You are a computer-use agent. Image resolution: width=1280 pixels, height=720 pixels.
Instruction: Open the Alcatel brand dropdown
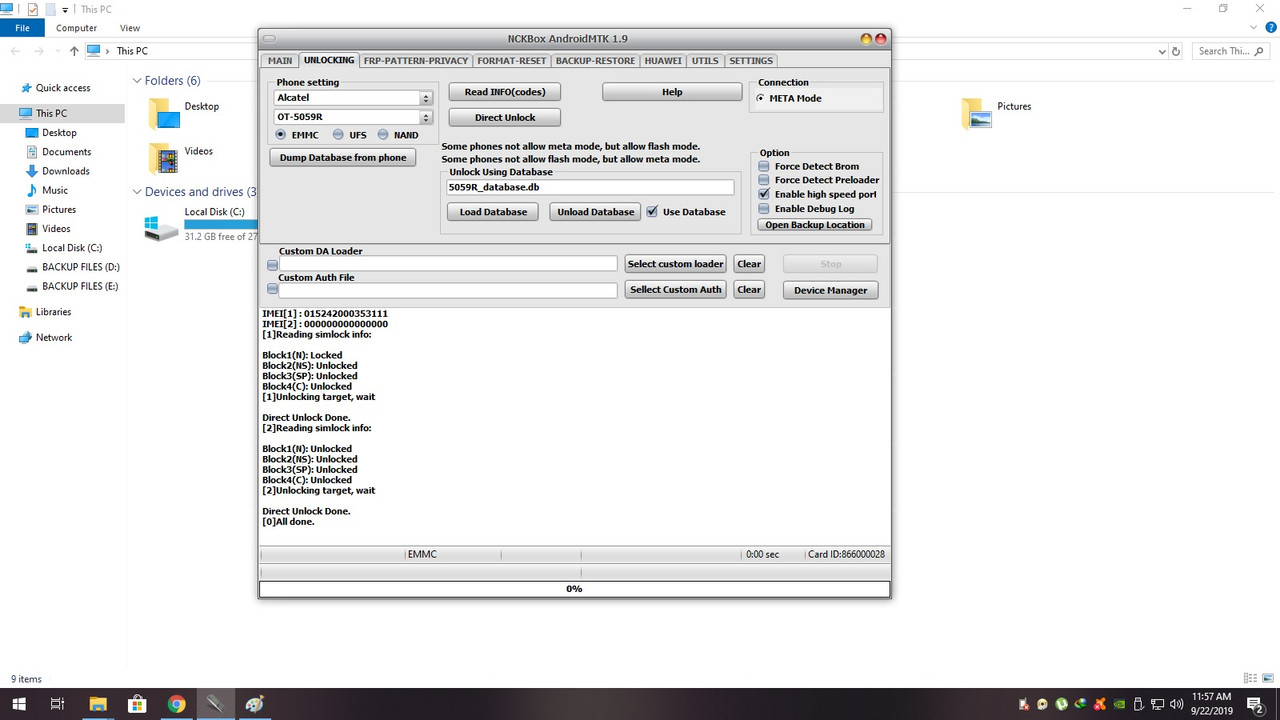pyautogui.click(x=426, y=98)
